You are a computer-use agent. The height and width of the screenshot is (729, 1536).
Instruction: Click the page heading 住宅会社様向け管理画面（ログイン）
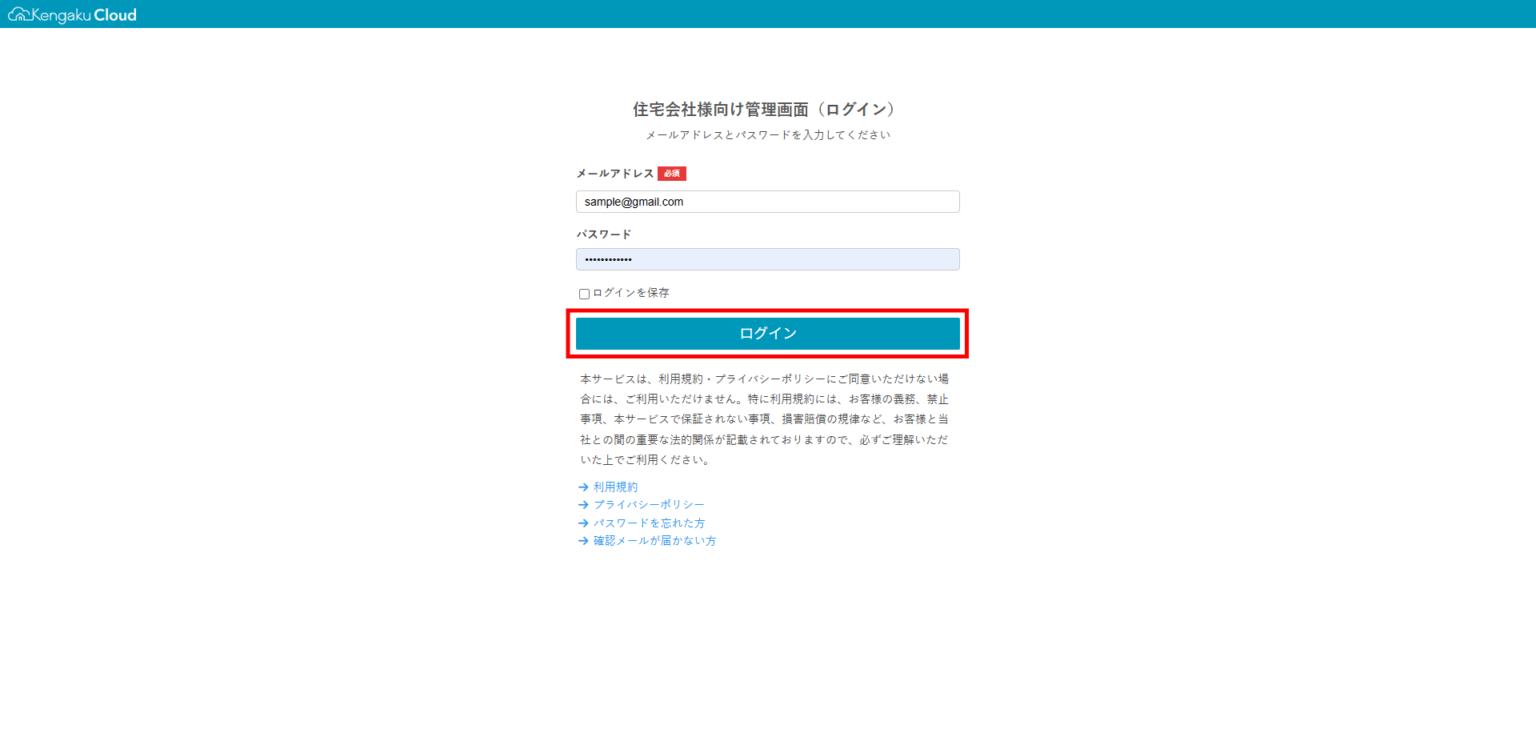point(767,109)
